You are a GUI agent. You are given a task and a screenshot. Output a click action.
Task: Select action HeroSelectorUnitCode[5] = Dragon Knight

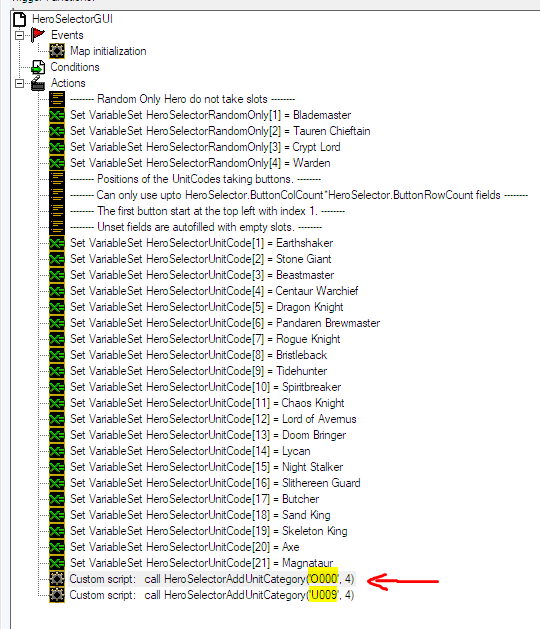207,307
